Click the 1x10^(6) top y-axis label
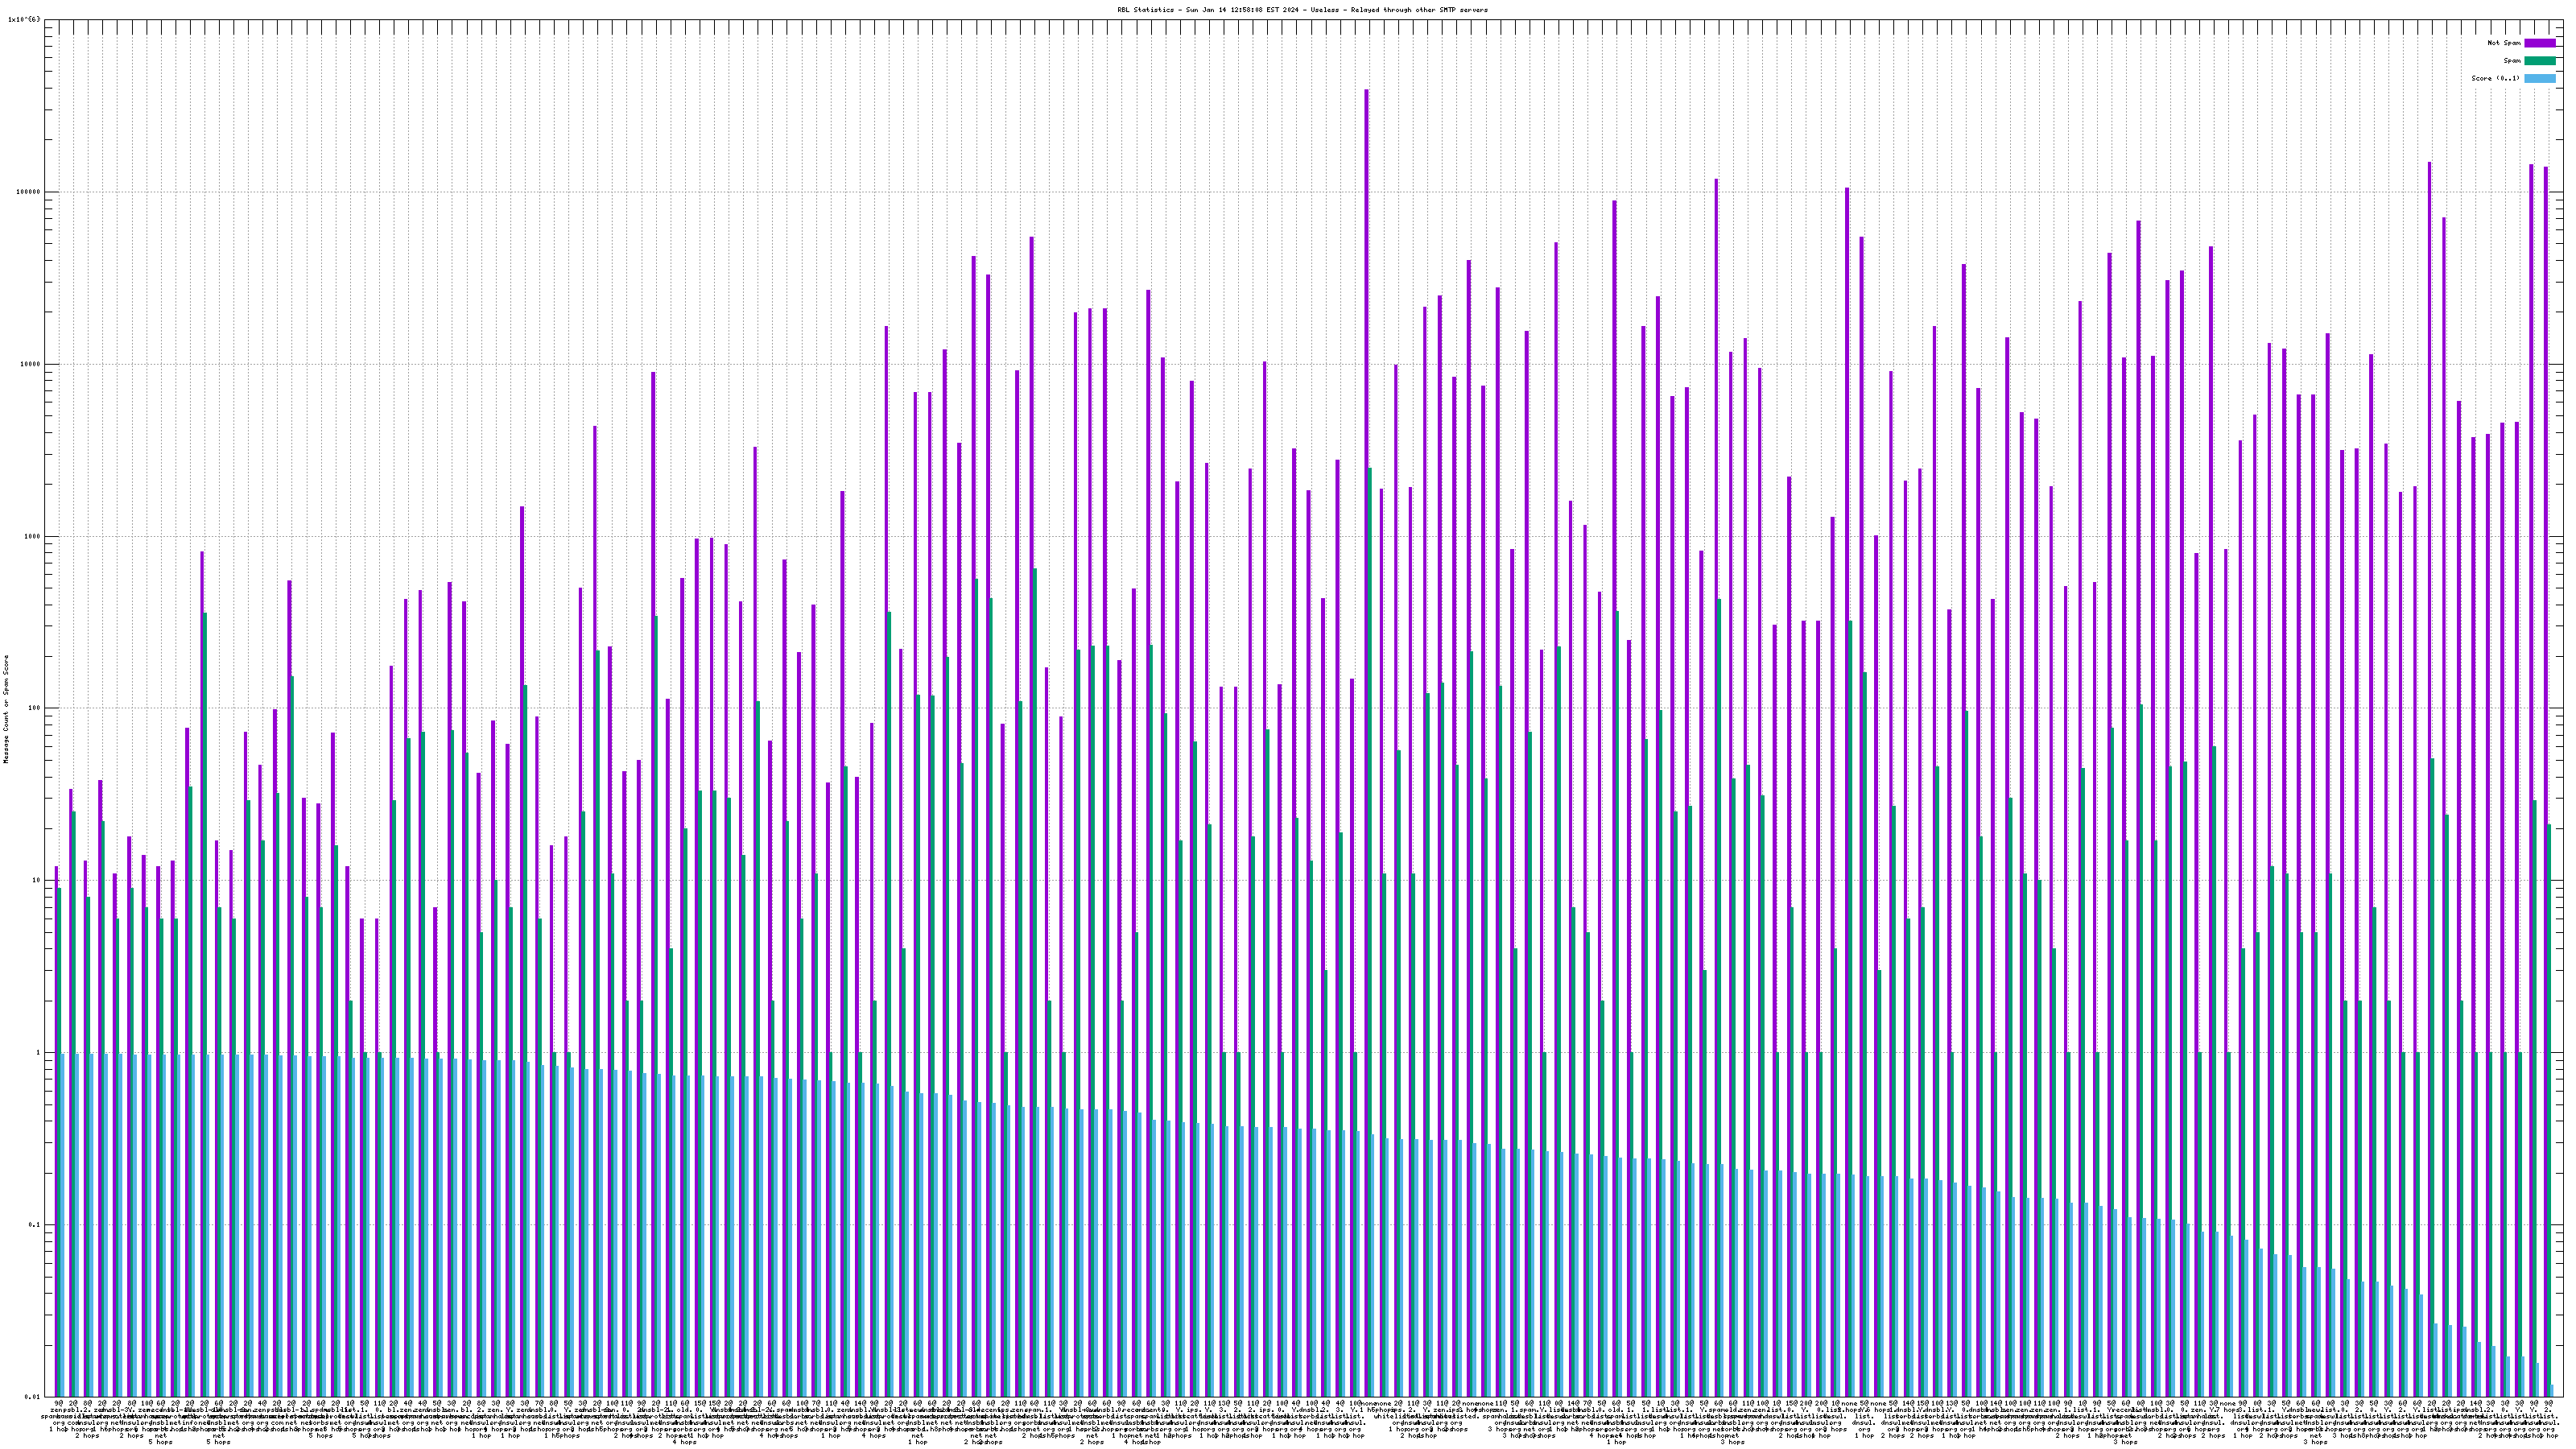Viewport: 2576px width, 1449px height. [x=24, y=19]
